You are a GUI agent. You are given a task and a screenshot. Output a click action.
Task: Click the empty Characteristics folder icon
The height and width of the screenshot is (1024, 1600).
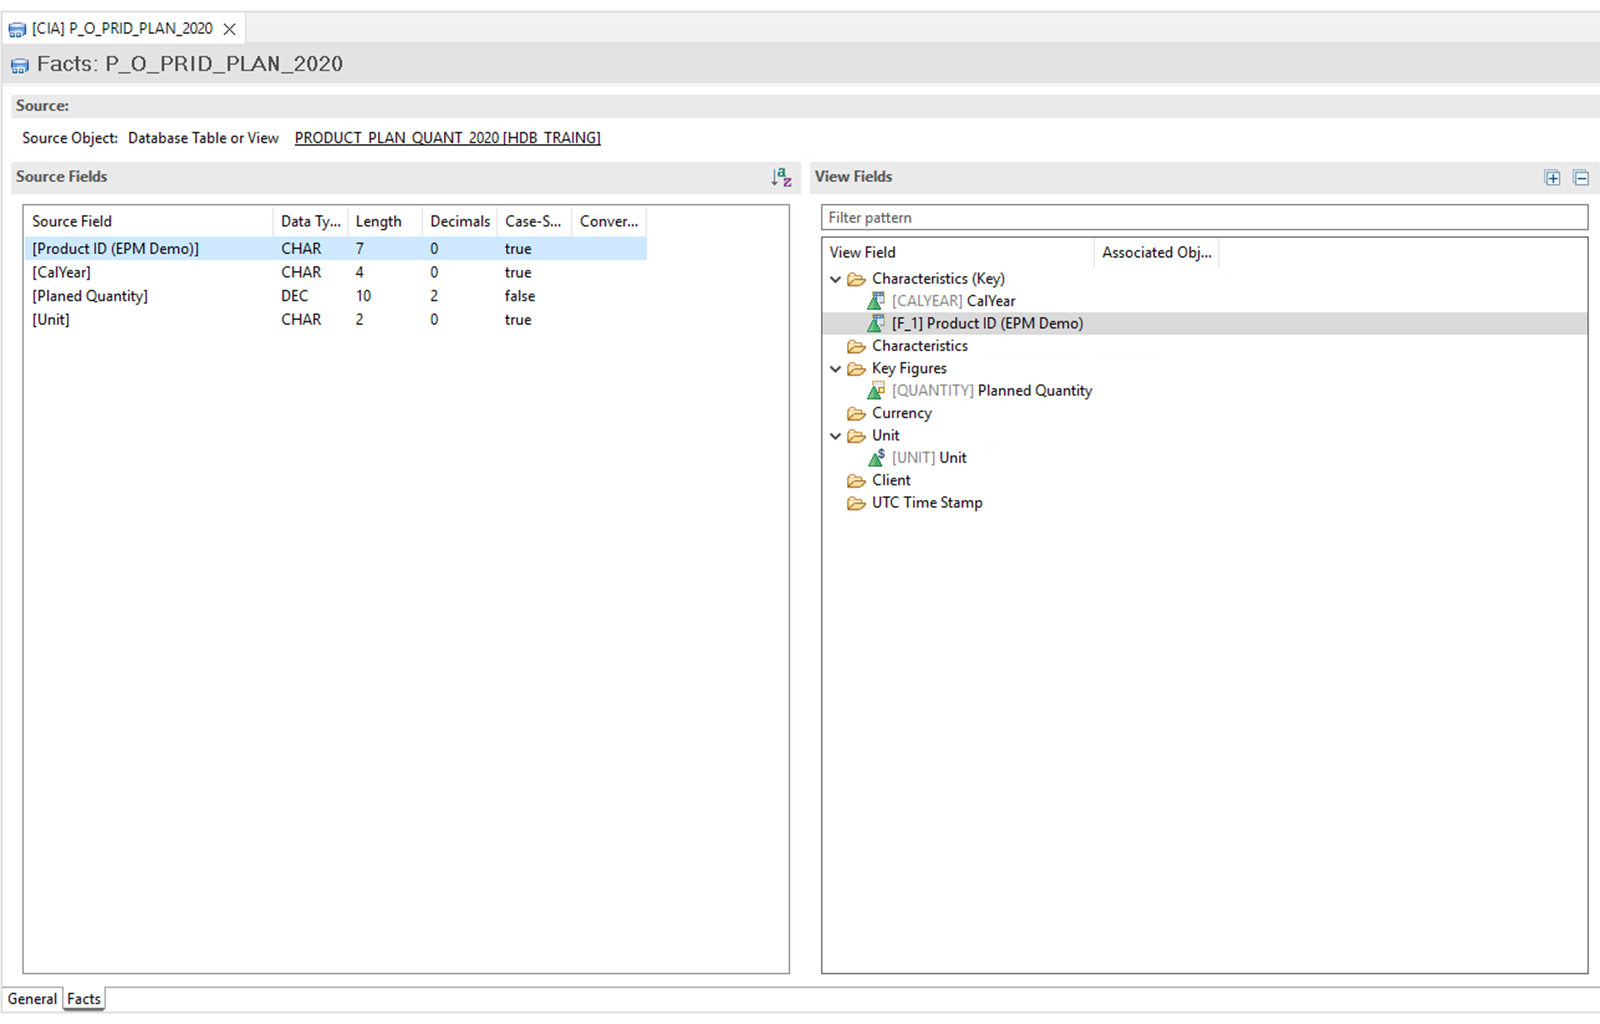click(856, 346)
